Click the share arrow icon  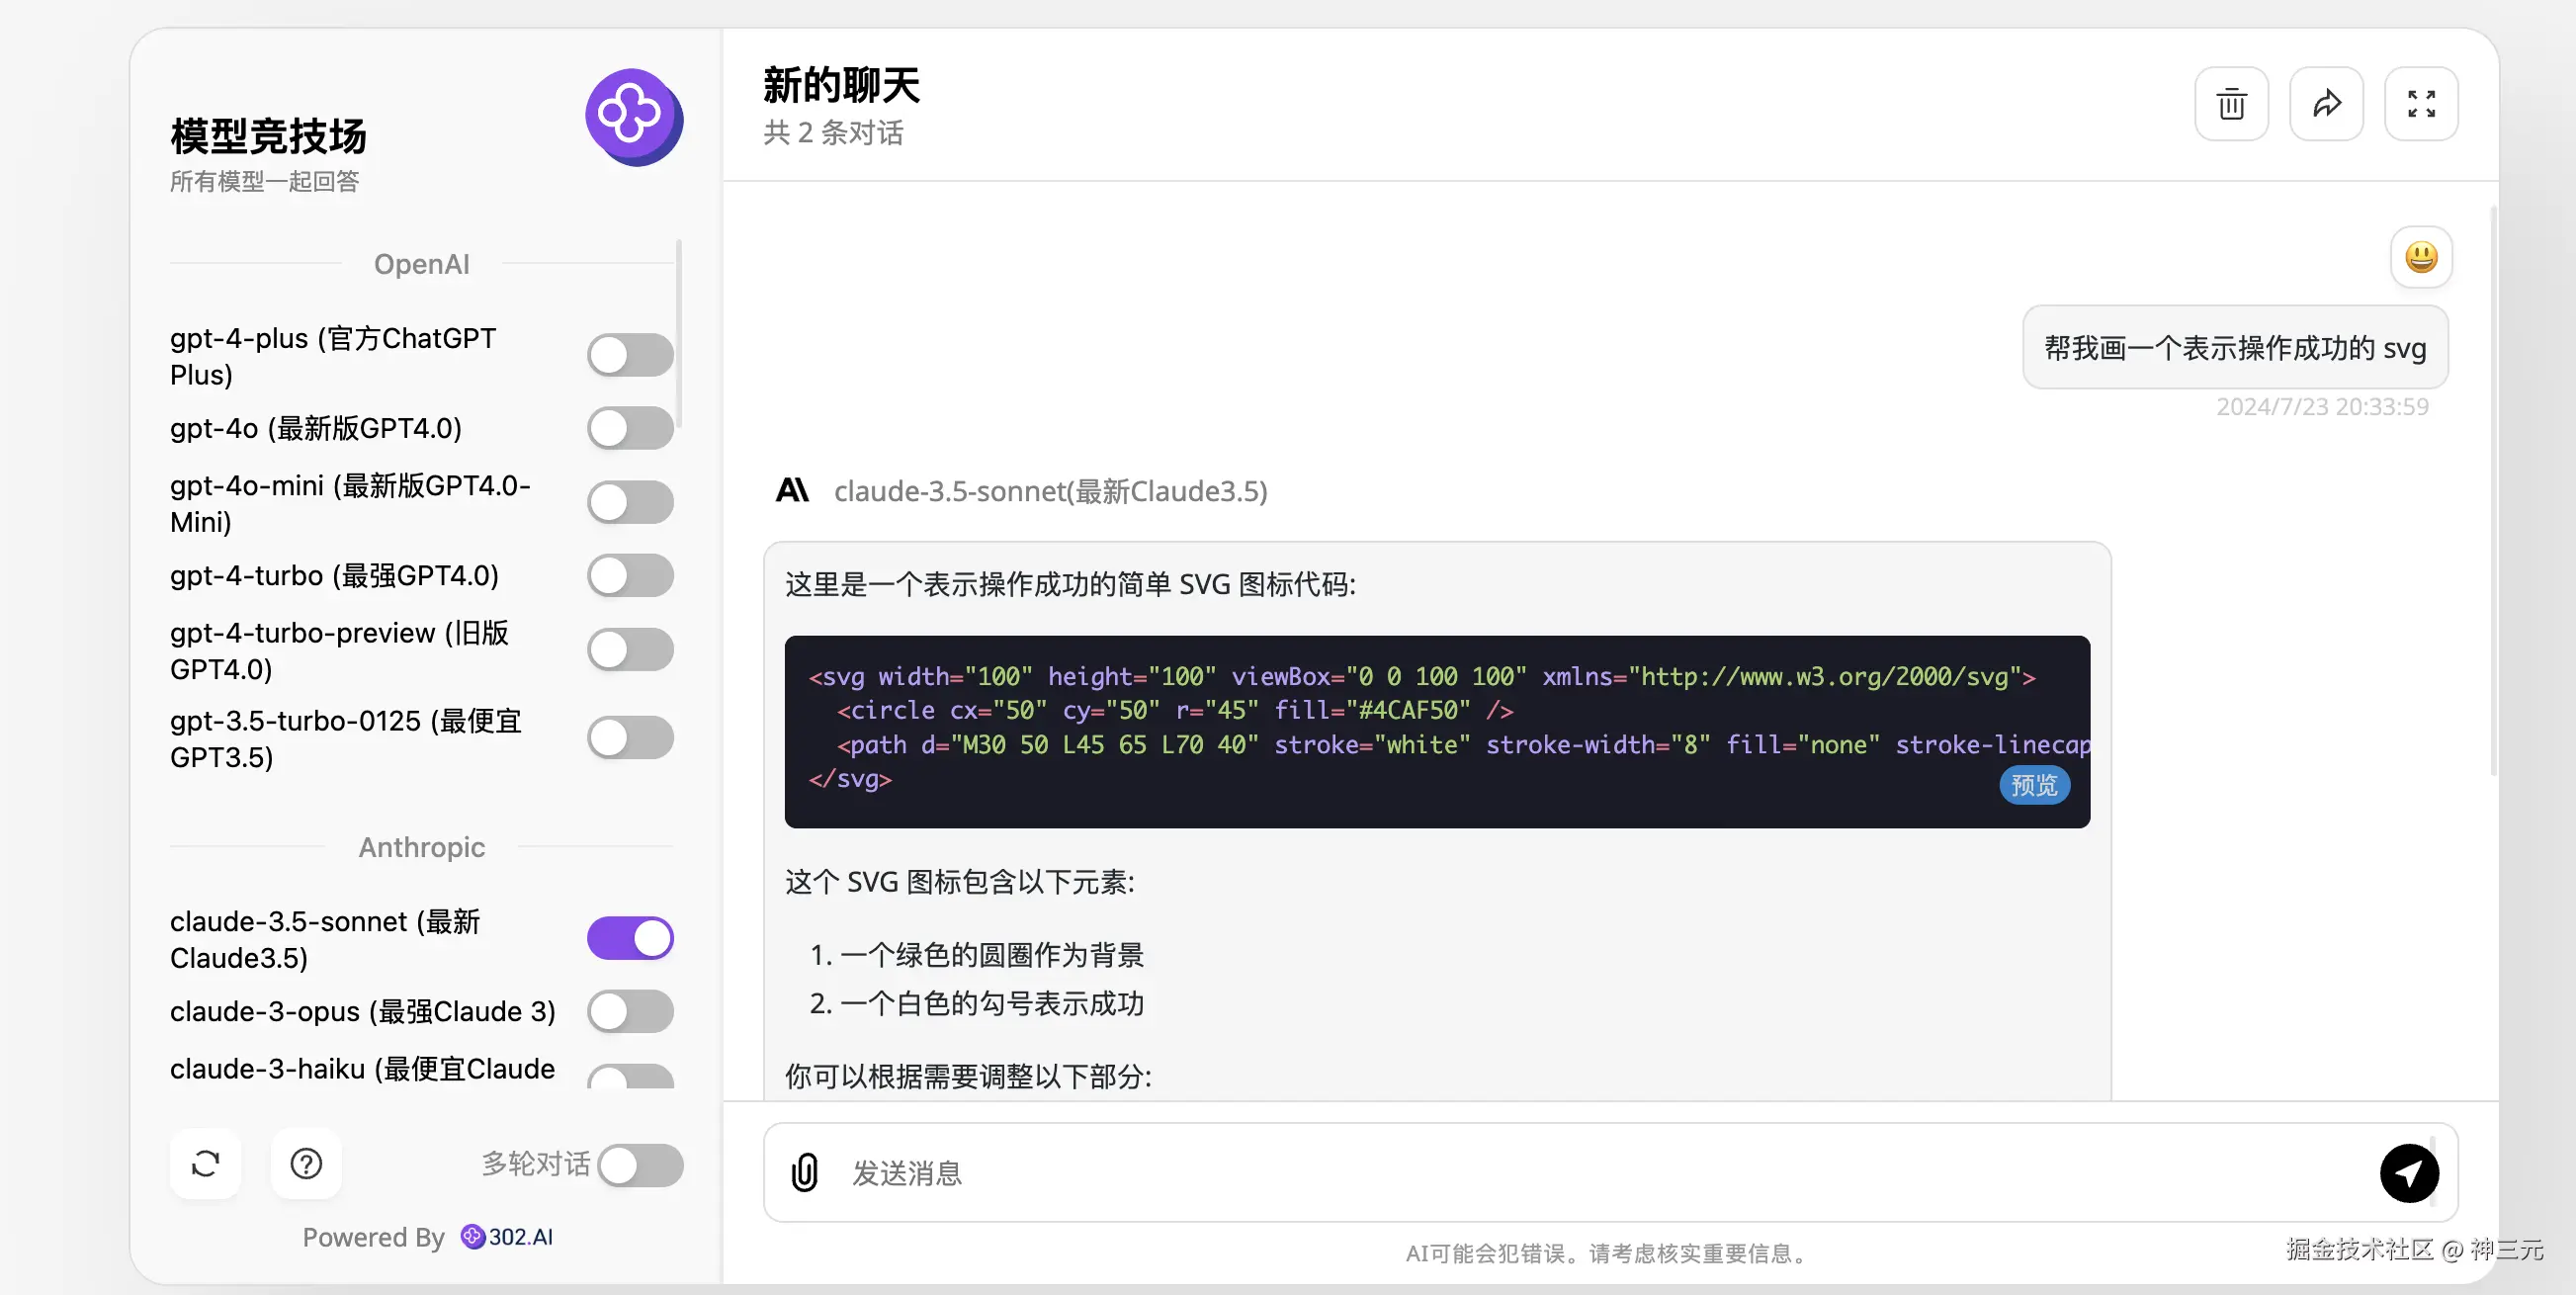(x=2325, y=104)
